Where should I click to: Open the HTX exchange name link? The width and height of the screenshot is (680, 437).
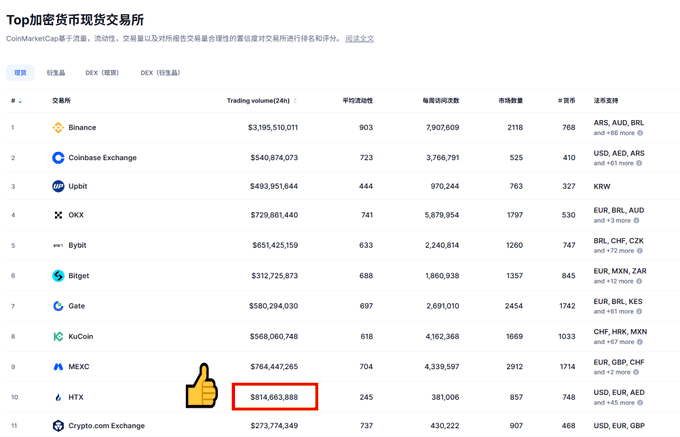pyautogui.click(x=75, y=397)
